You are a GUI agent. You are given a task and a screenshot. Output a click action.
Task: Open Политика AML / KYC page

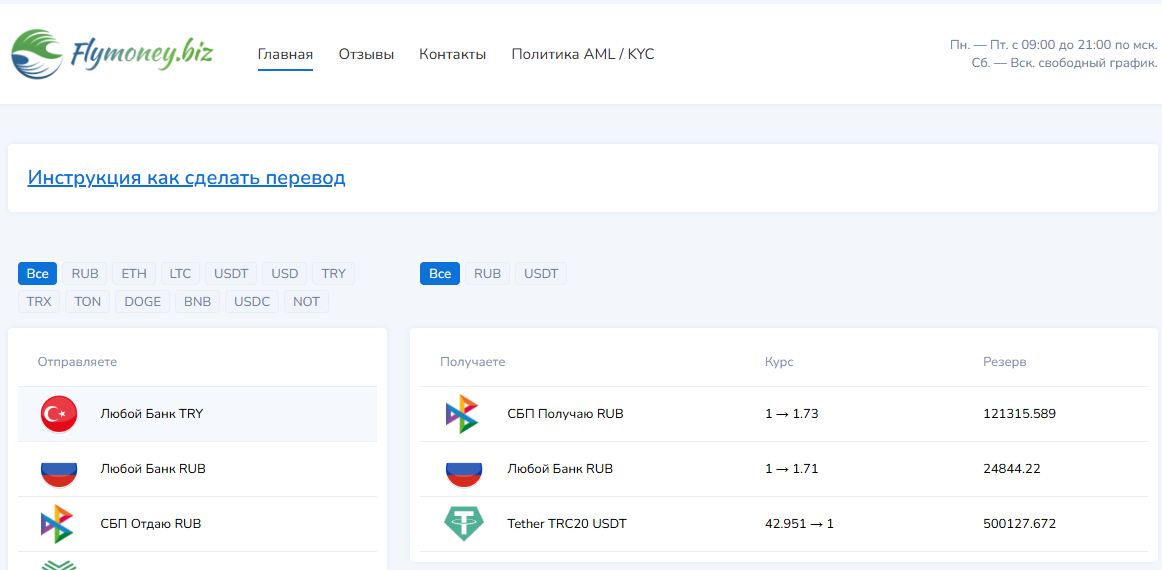(583, 54)
